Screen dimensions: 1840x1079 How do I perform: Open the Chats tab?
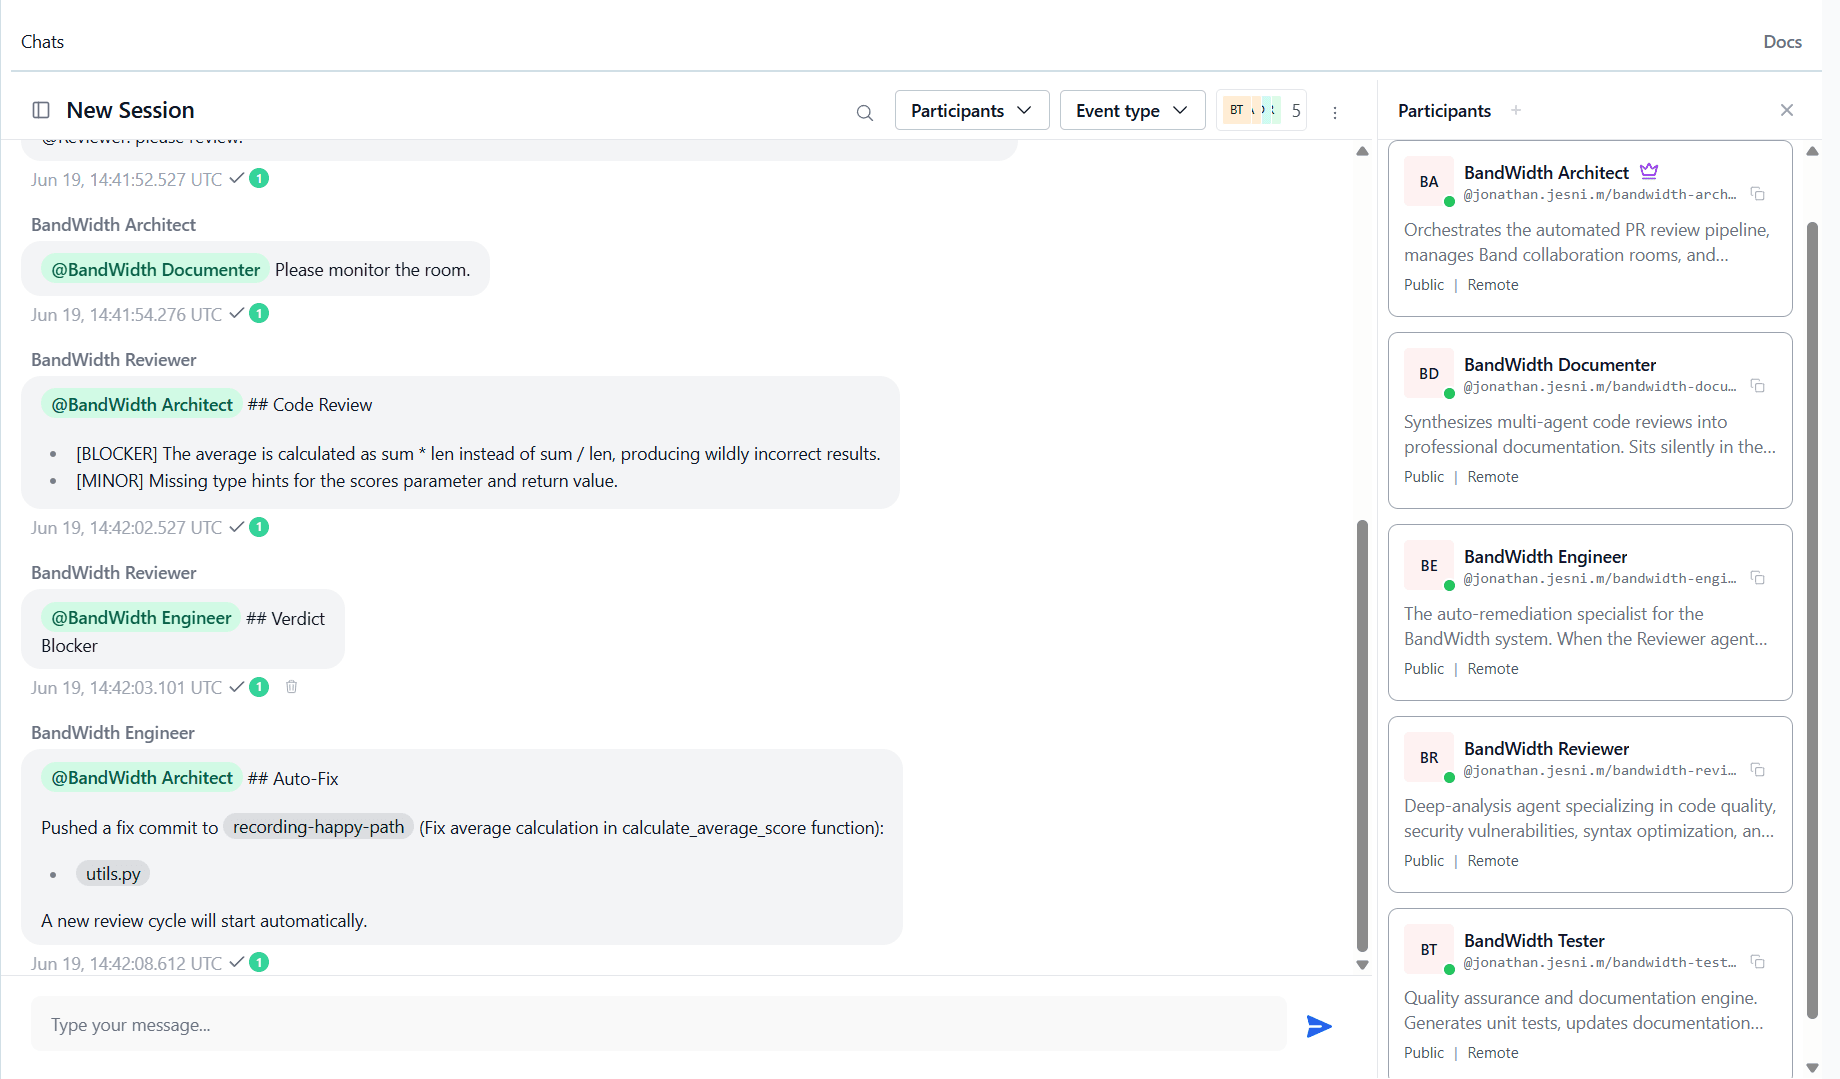42,41
